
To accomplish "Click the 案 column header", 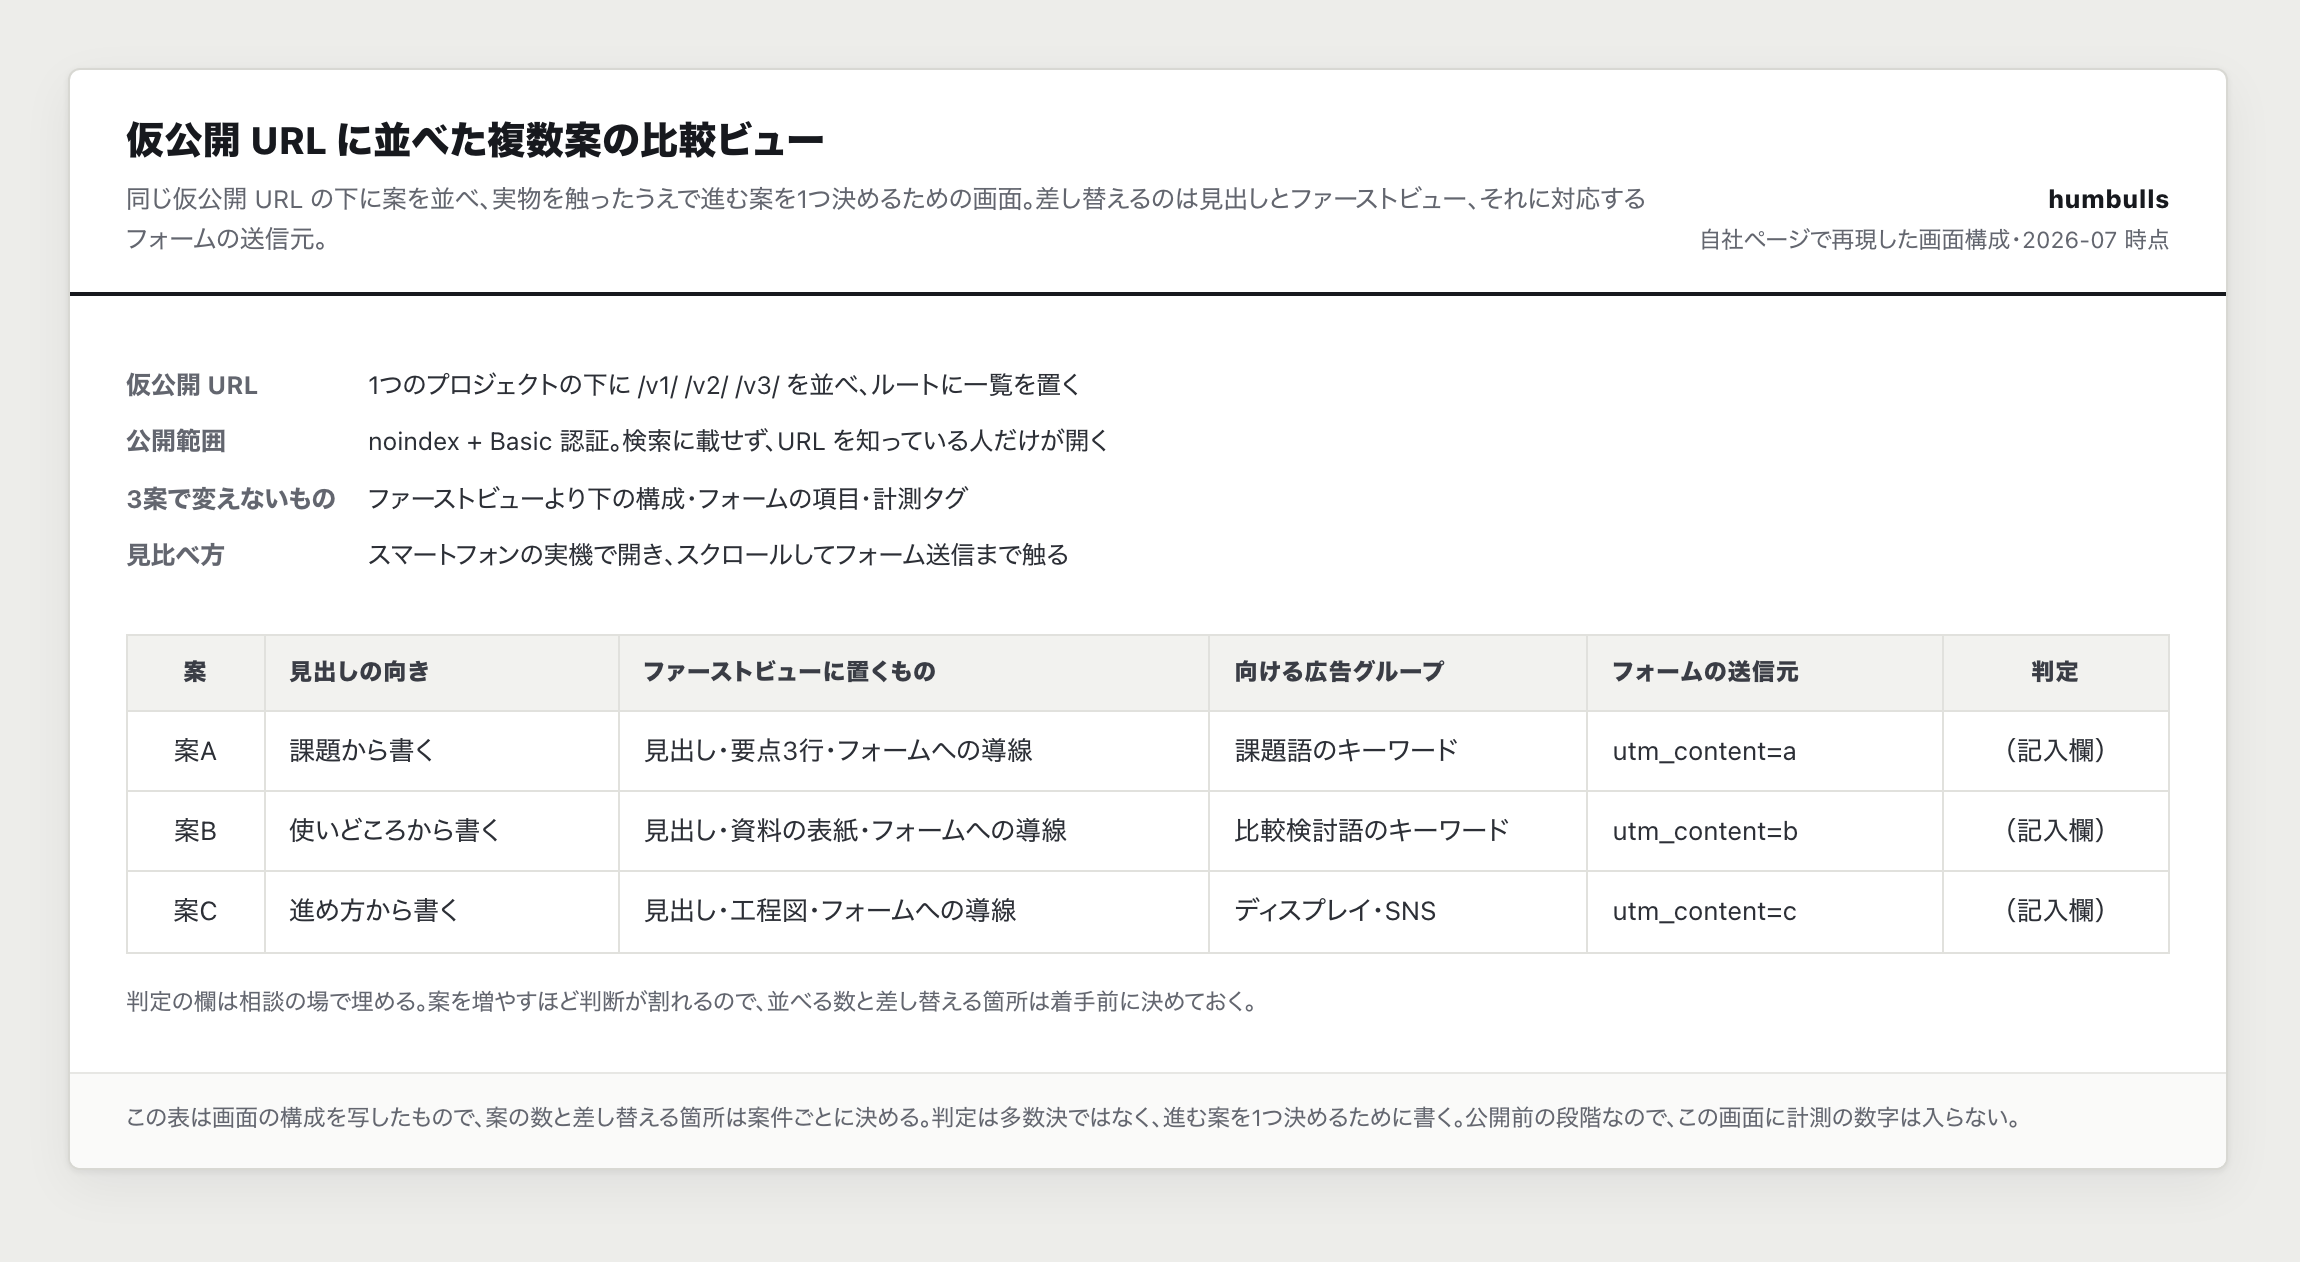I will 196,672.
